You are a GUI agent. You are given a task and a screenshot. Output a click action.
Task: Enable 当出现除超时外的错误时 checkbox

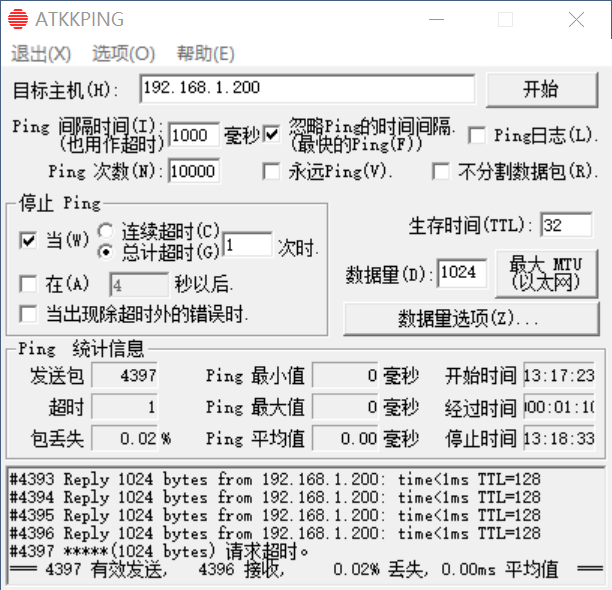(x=28, y=314)
